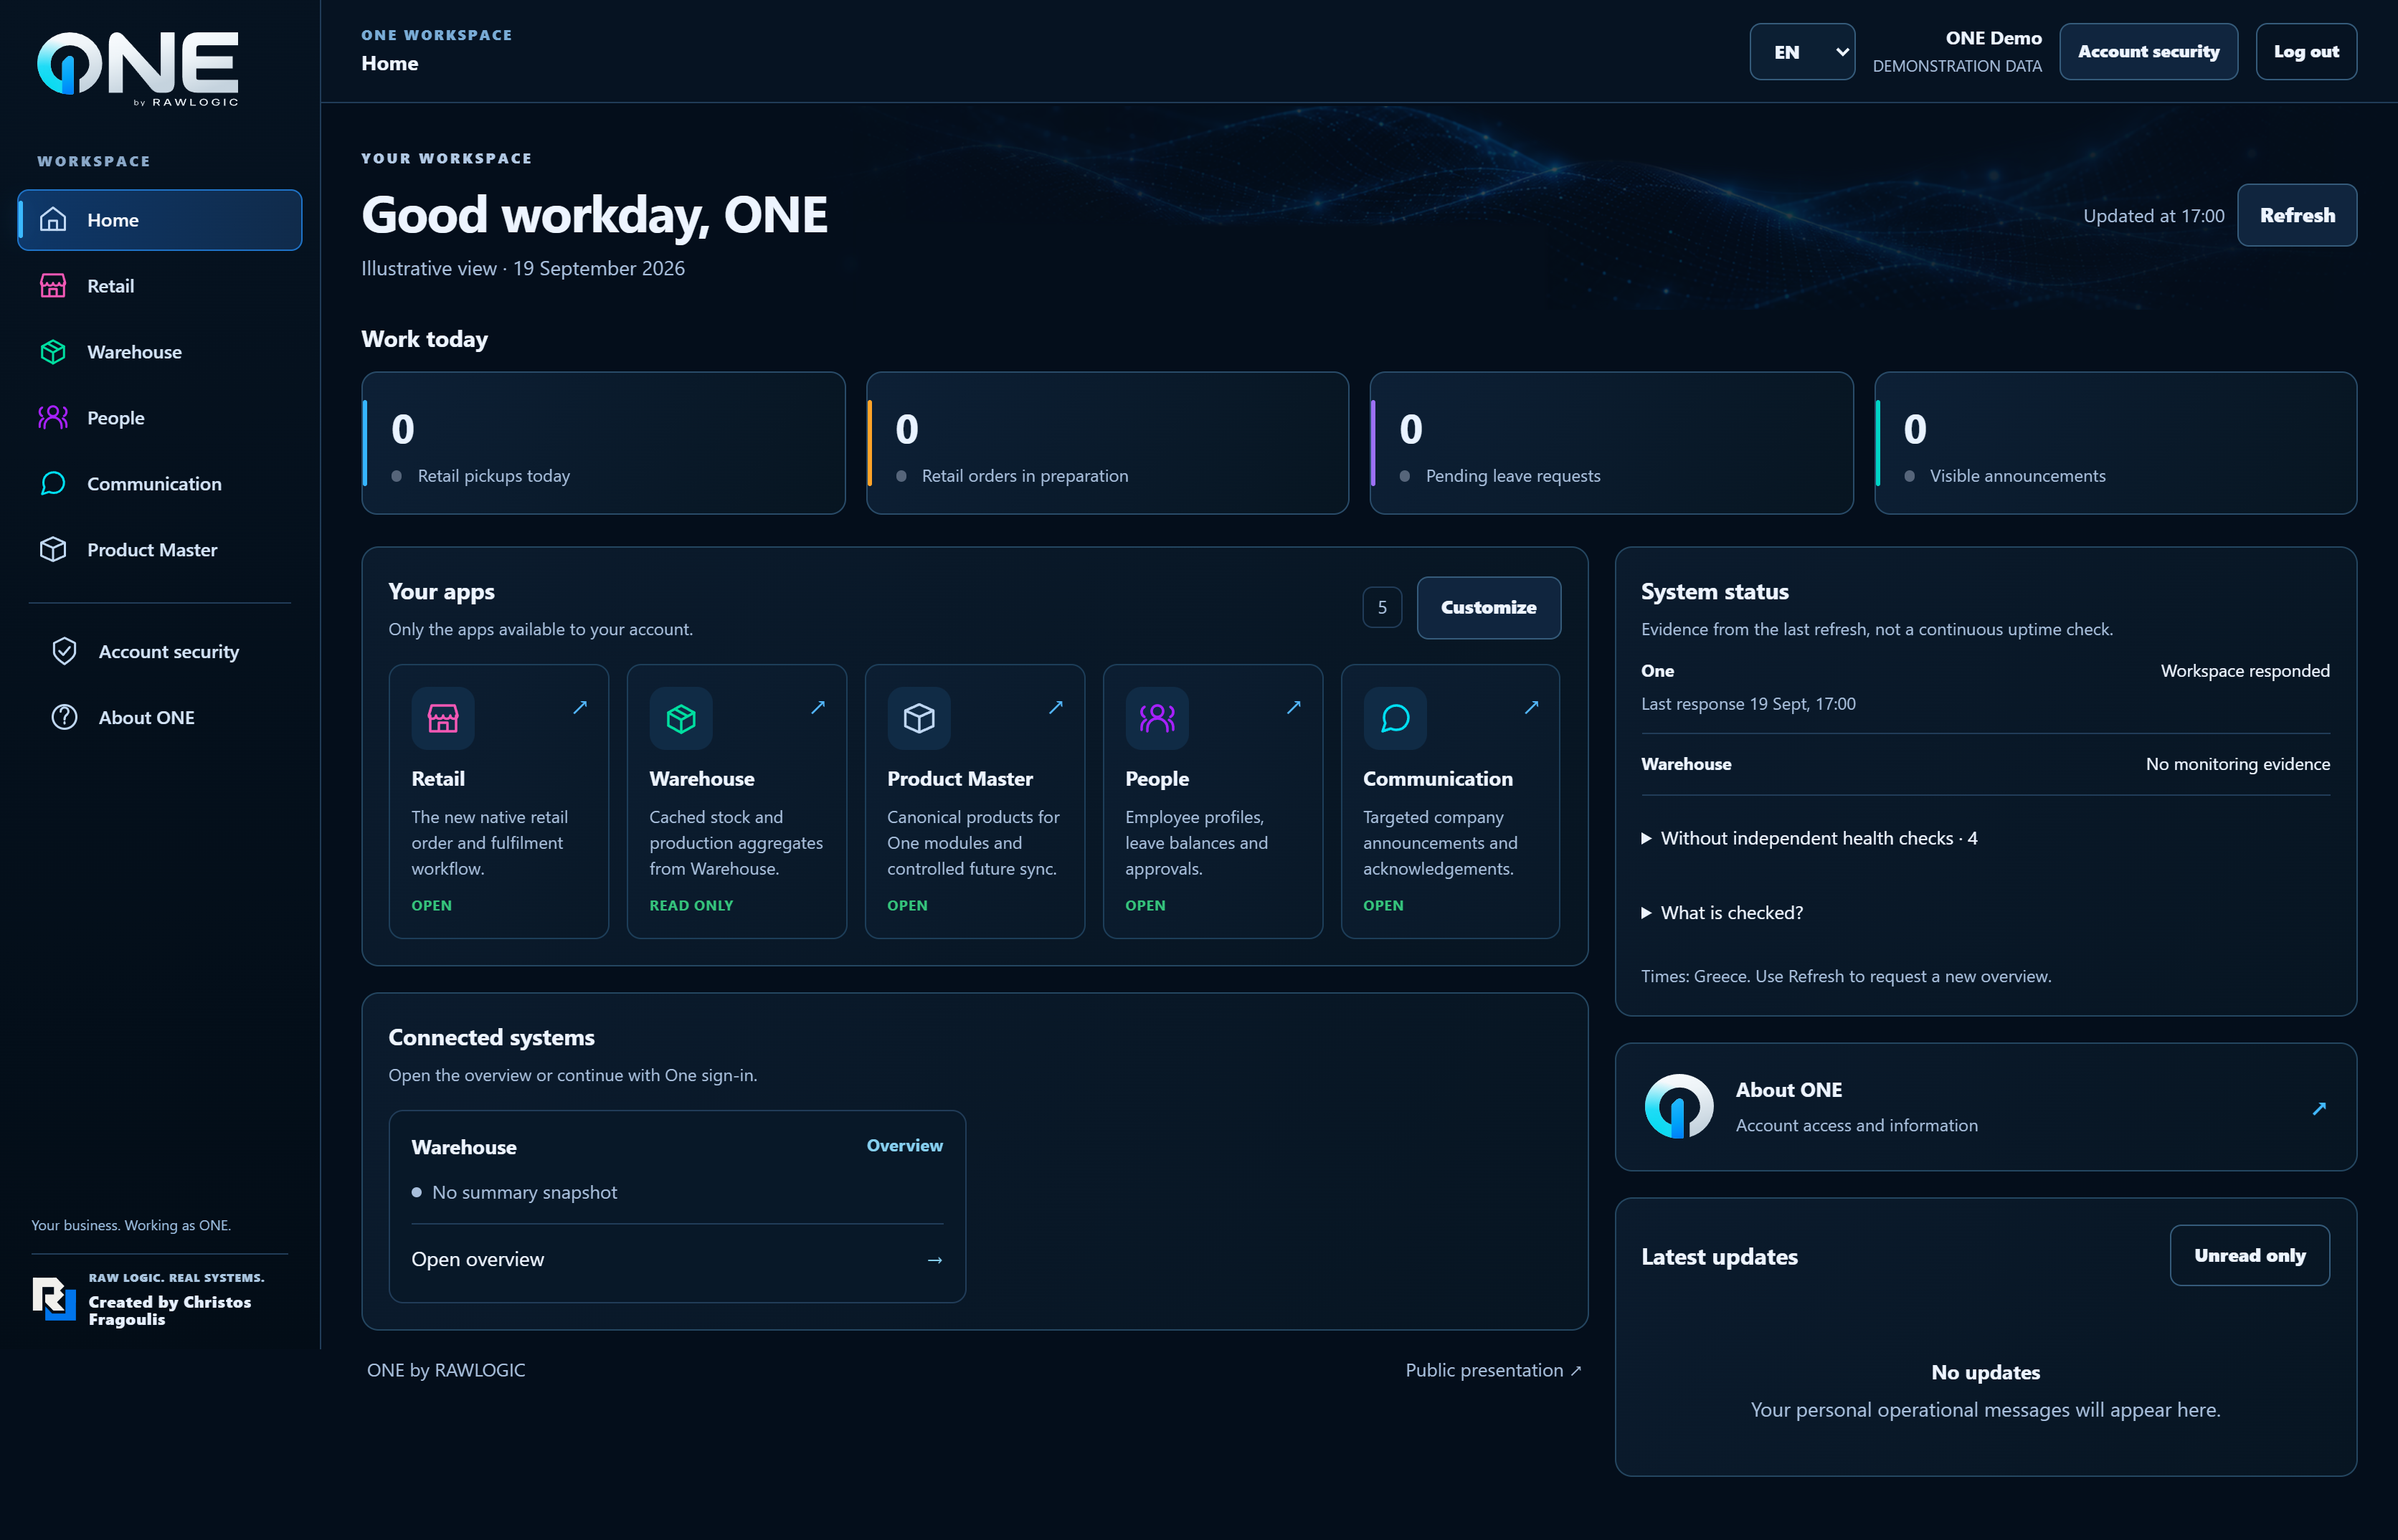Open the Retail app card icon

(443, 718)
